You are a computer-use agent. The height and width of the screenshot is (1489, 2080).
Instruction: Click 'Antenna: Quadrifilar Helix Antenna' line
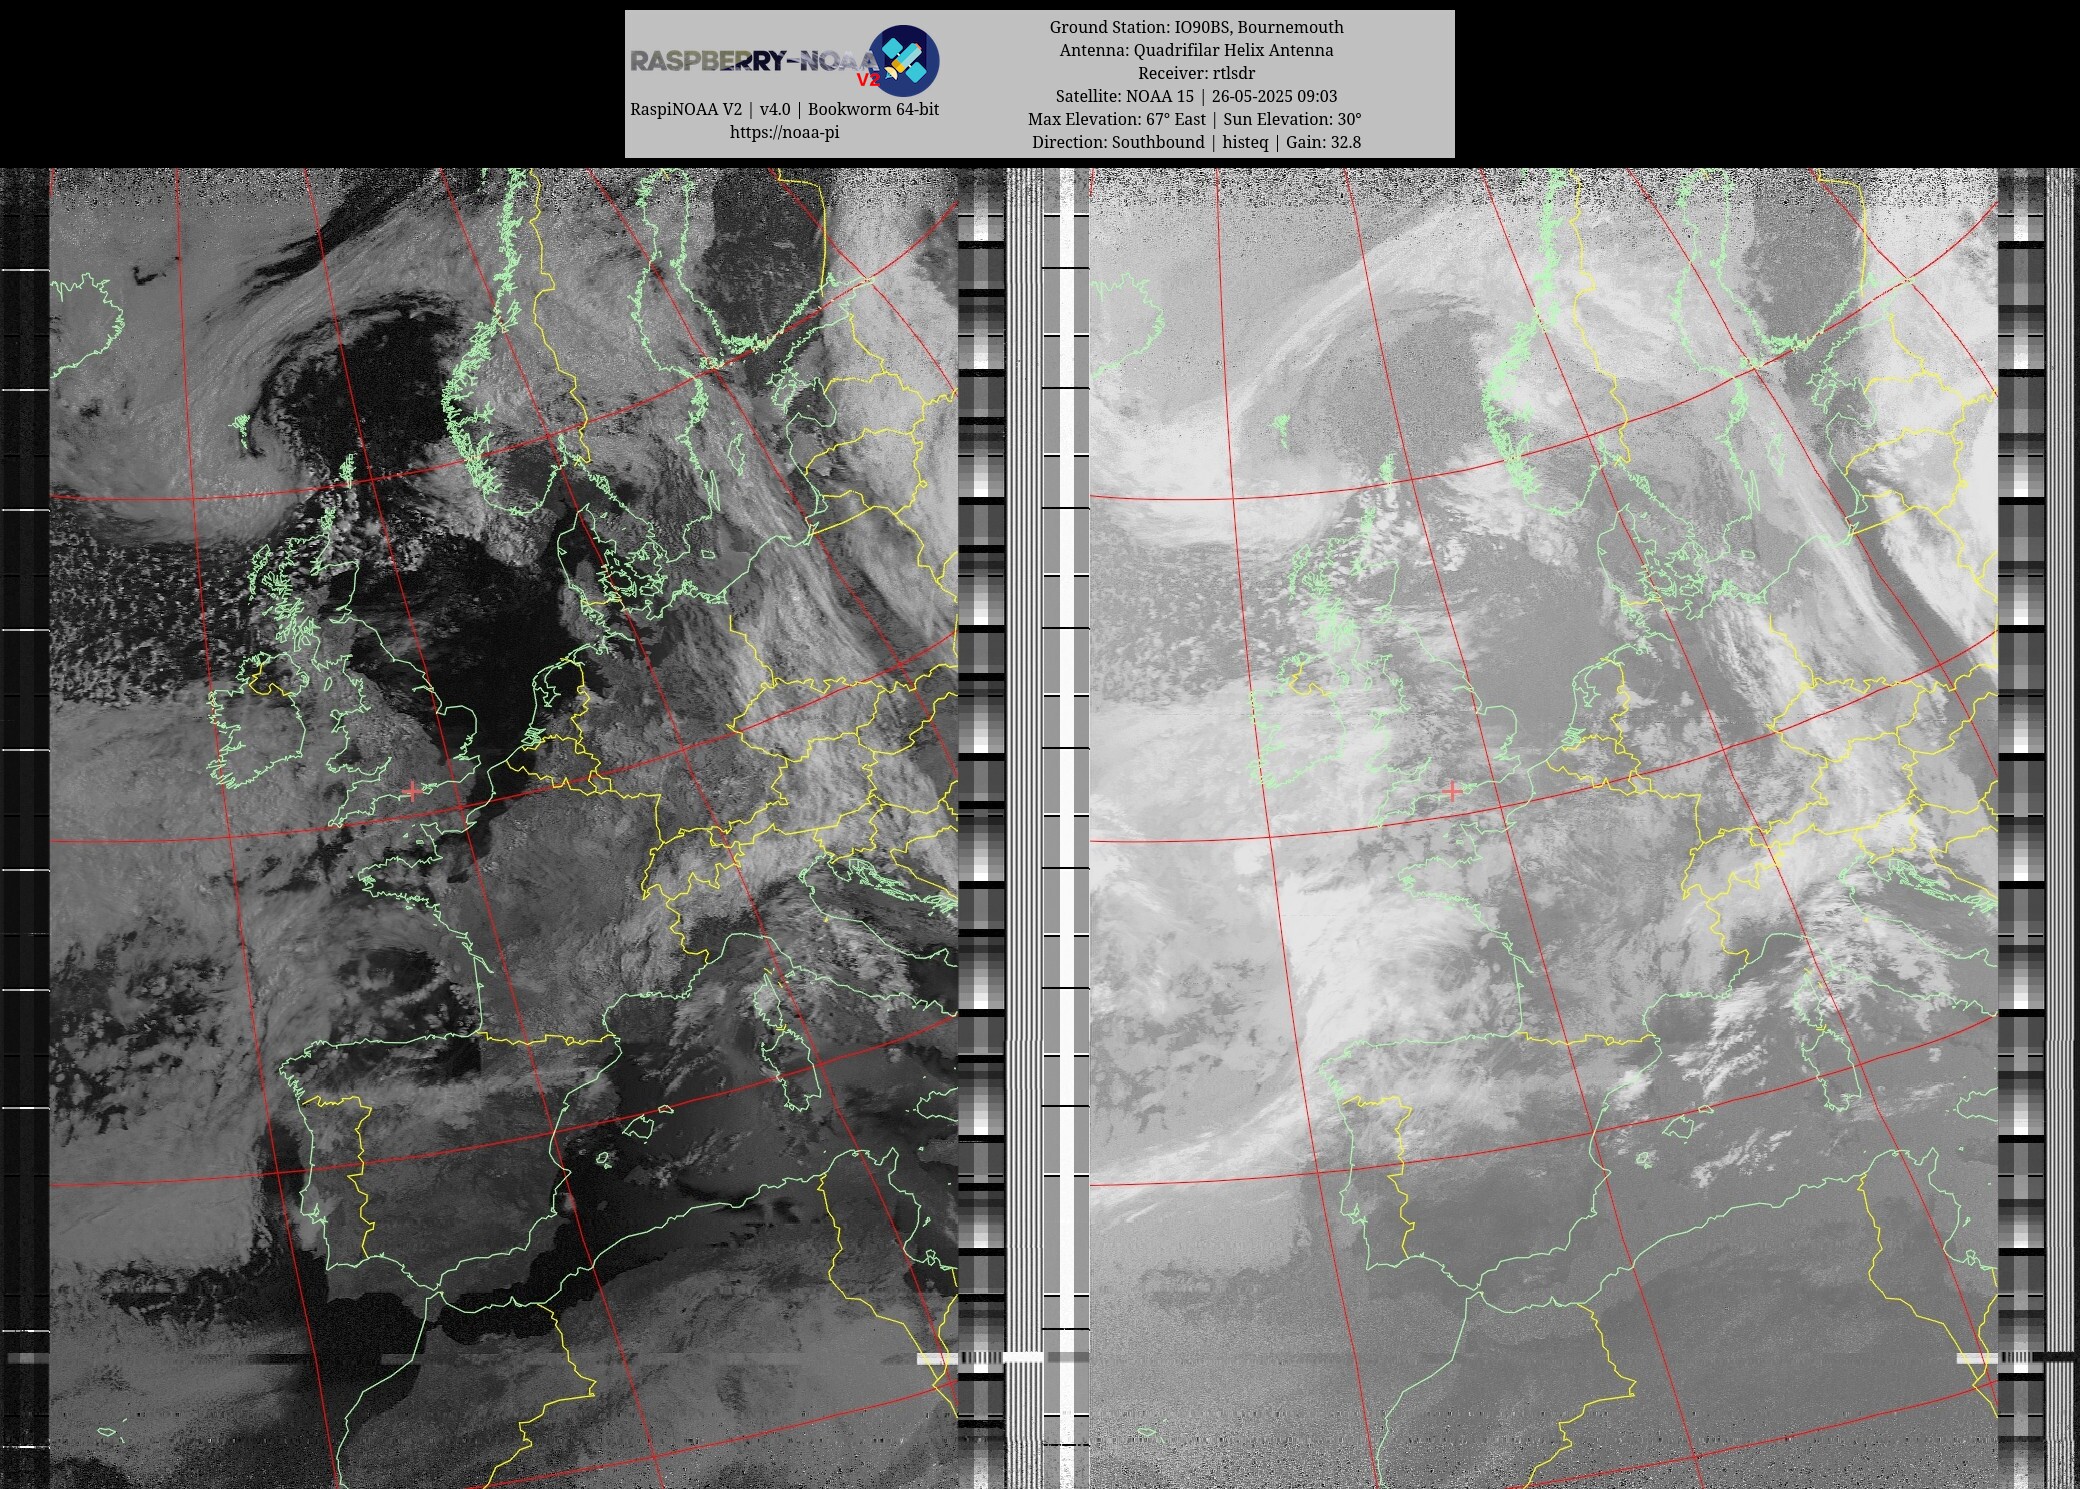[x=1196, y=50]
